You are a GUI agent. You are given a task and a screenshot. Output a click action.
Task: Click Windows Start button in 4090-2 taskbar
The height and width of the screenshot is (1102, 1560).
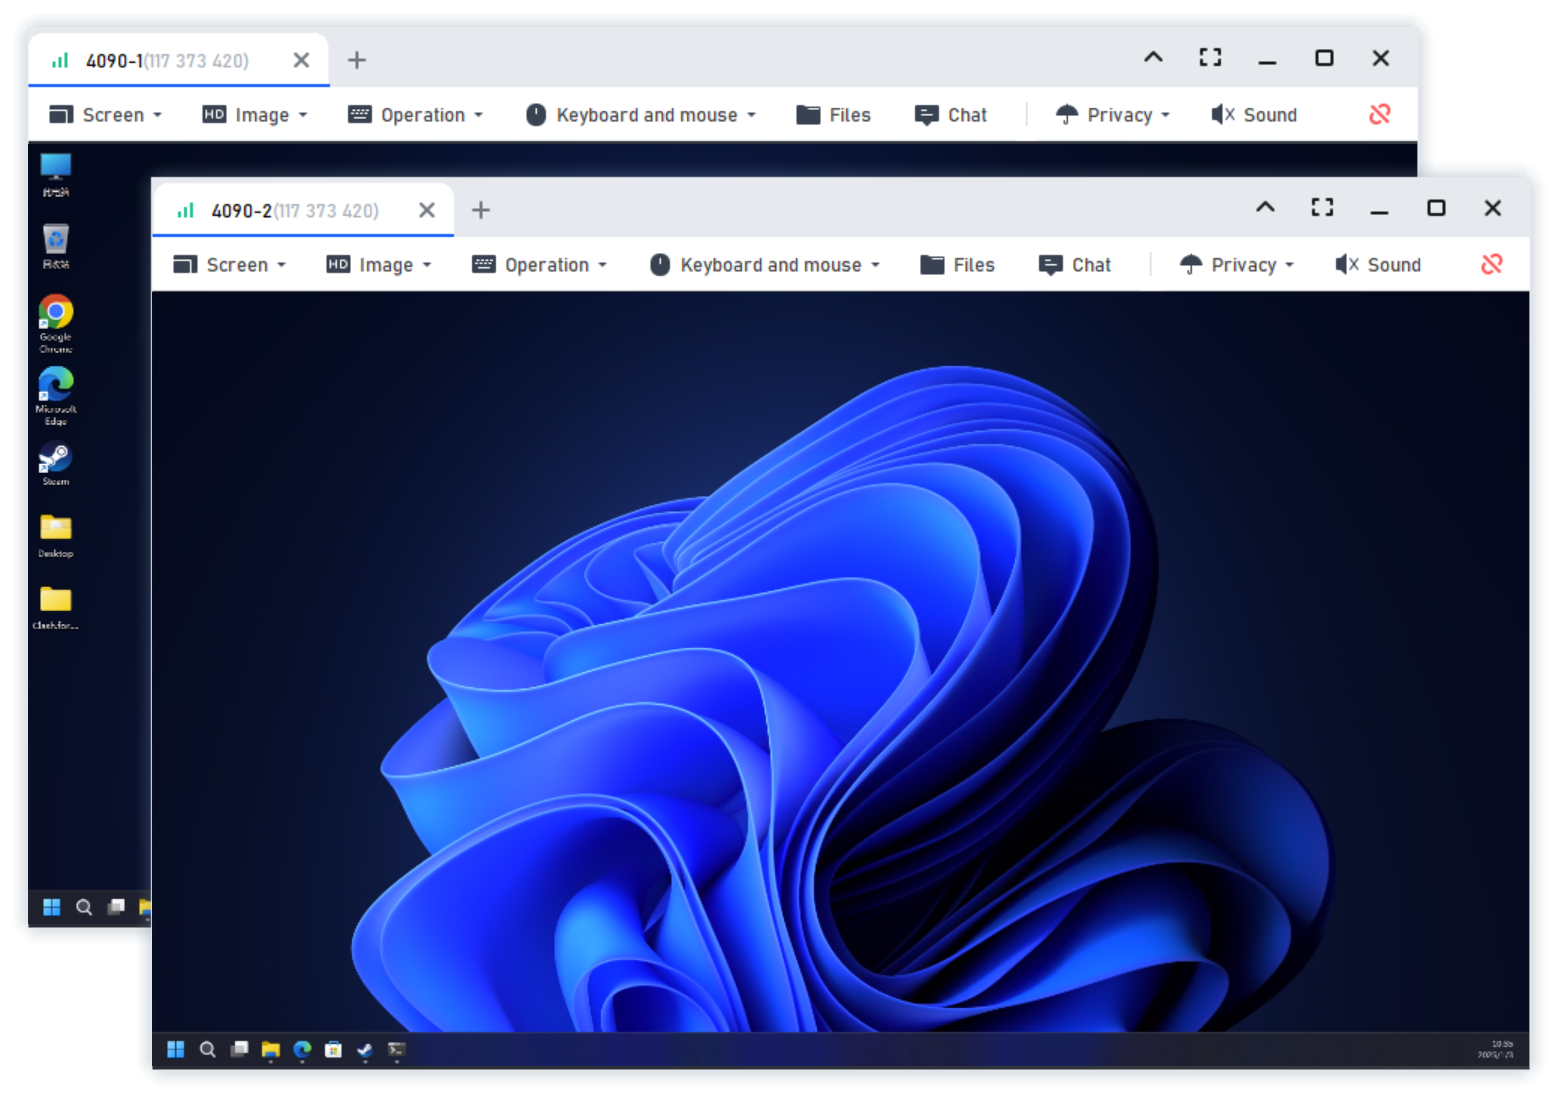tap(176, 1049)
